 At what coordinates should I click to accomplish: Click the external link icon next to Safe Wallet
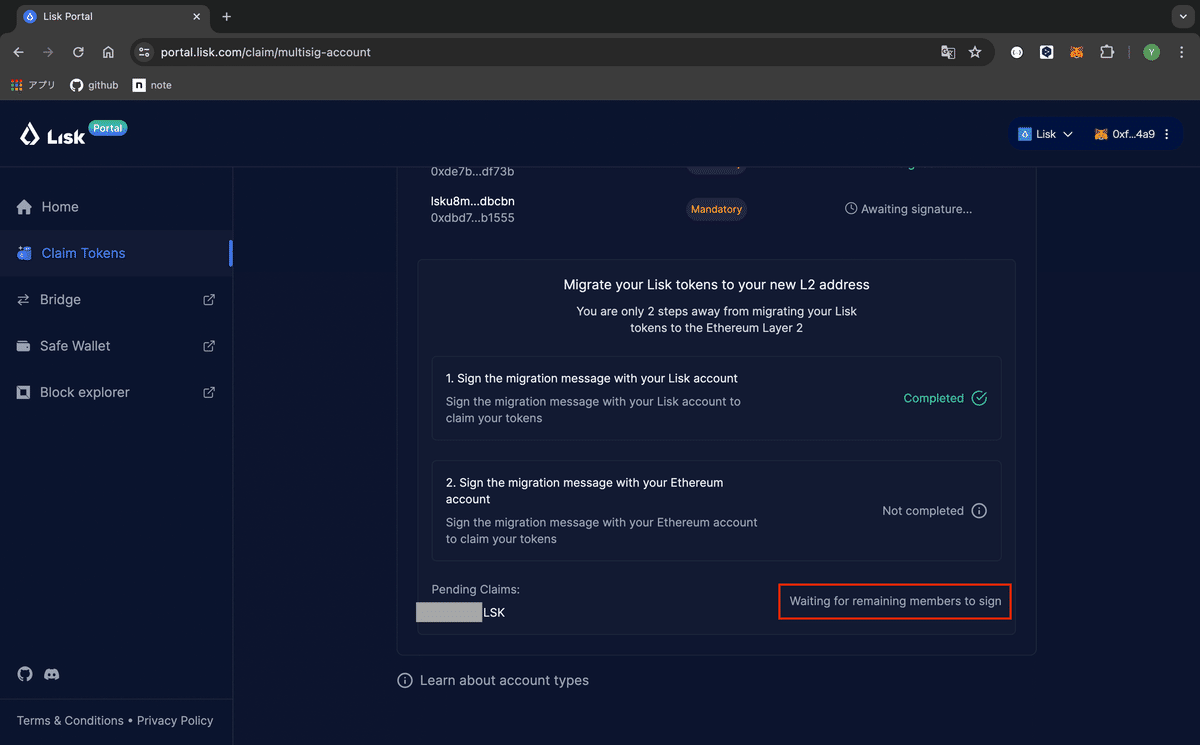click(x=209, y=346)
